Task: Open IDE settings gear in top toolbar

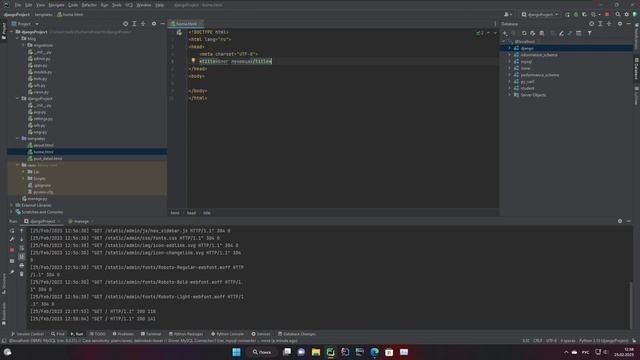Action: (x=627, y=14)
